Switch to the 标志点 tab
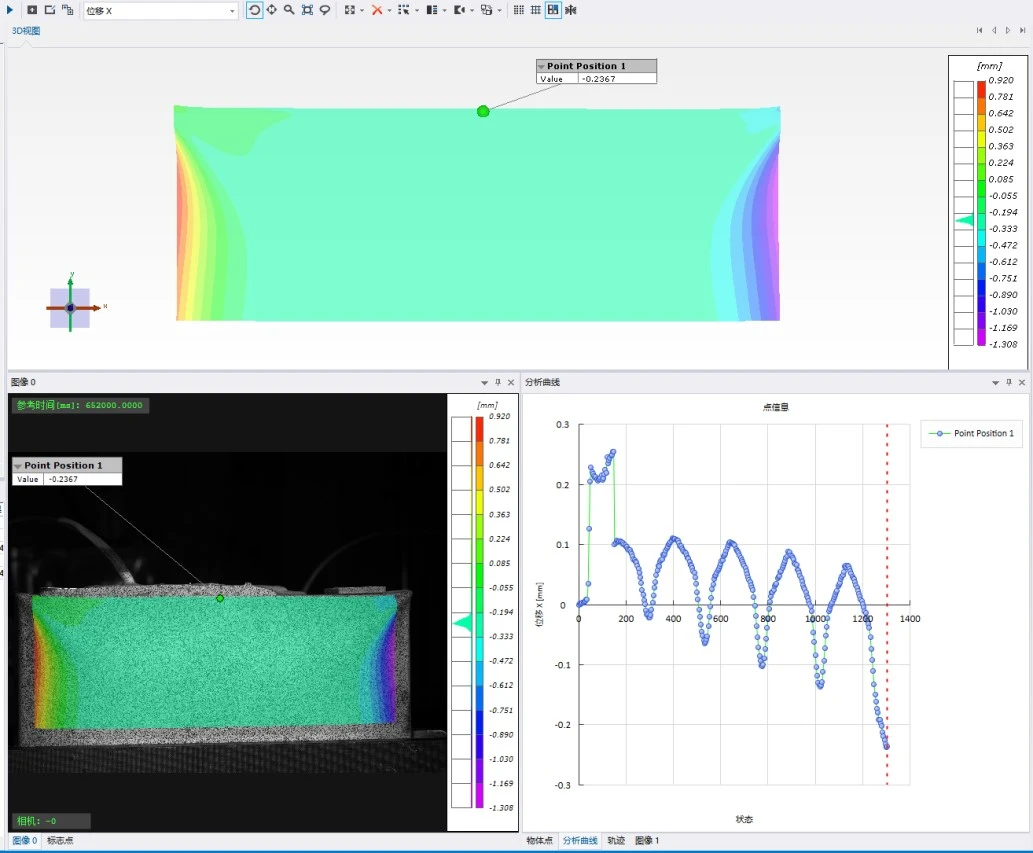The height and width of the screenshot is (853, 1033). pos(60,841)
